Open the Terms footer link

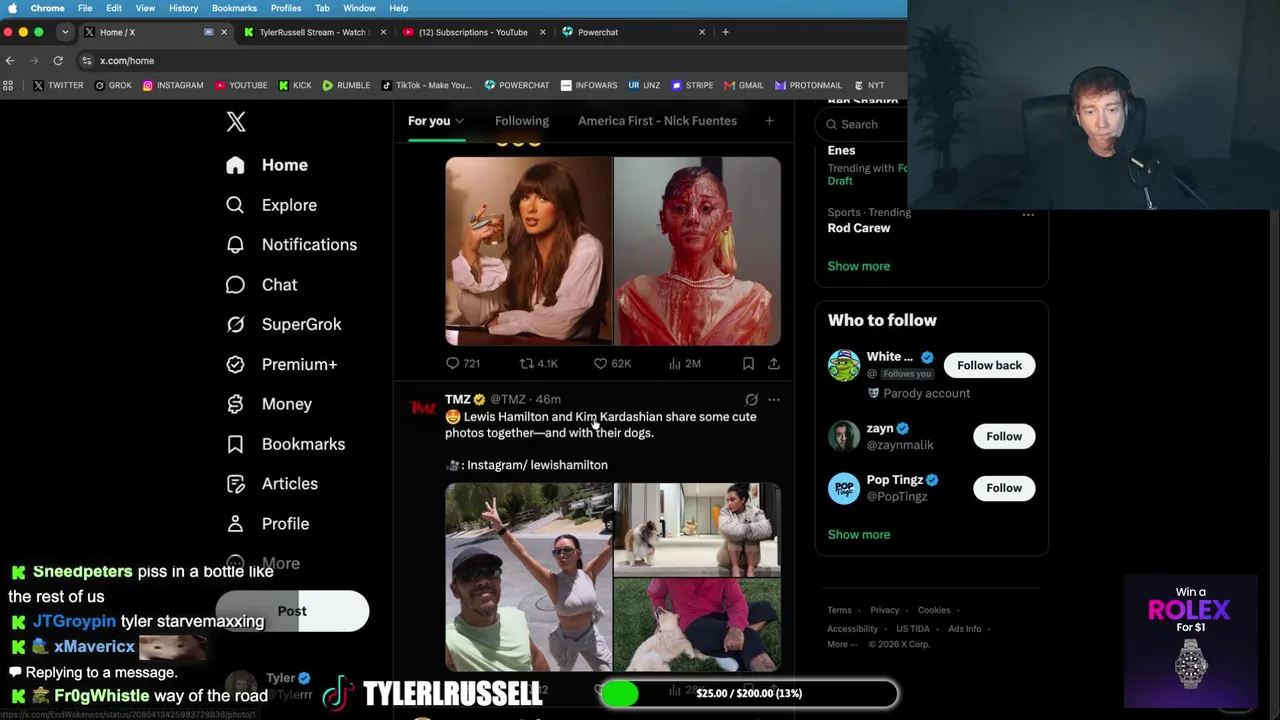(839, 610)
